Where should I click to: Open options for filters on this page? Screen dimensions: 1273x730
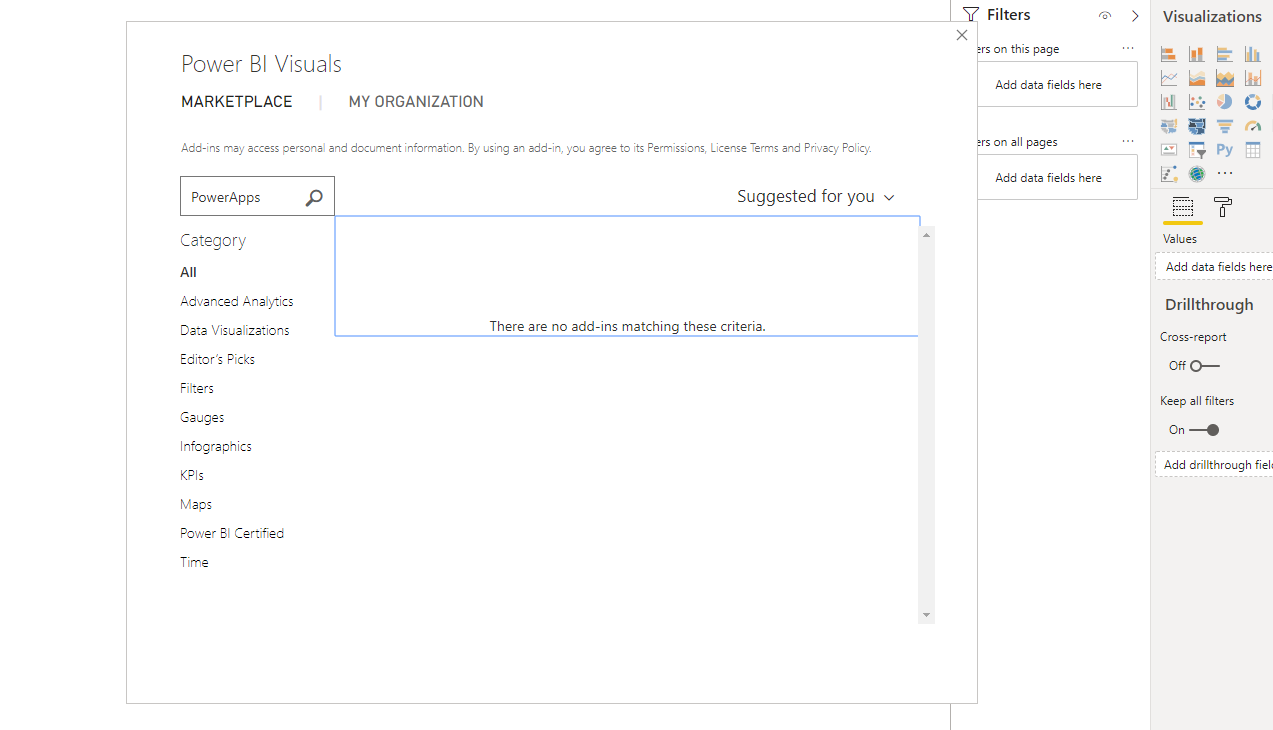[x=1128, y=49]
